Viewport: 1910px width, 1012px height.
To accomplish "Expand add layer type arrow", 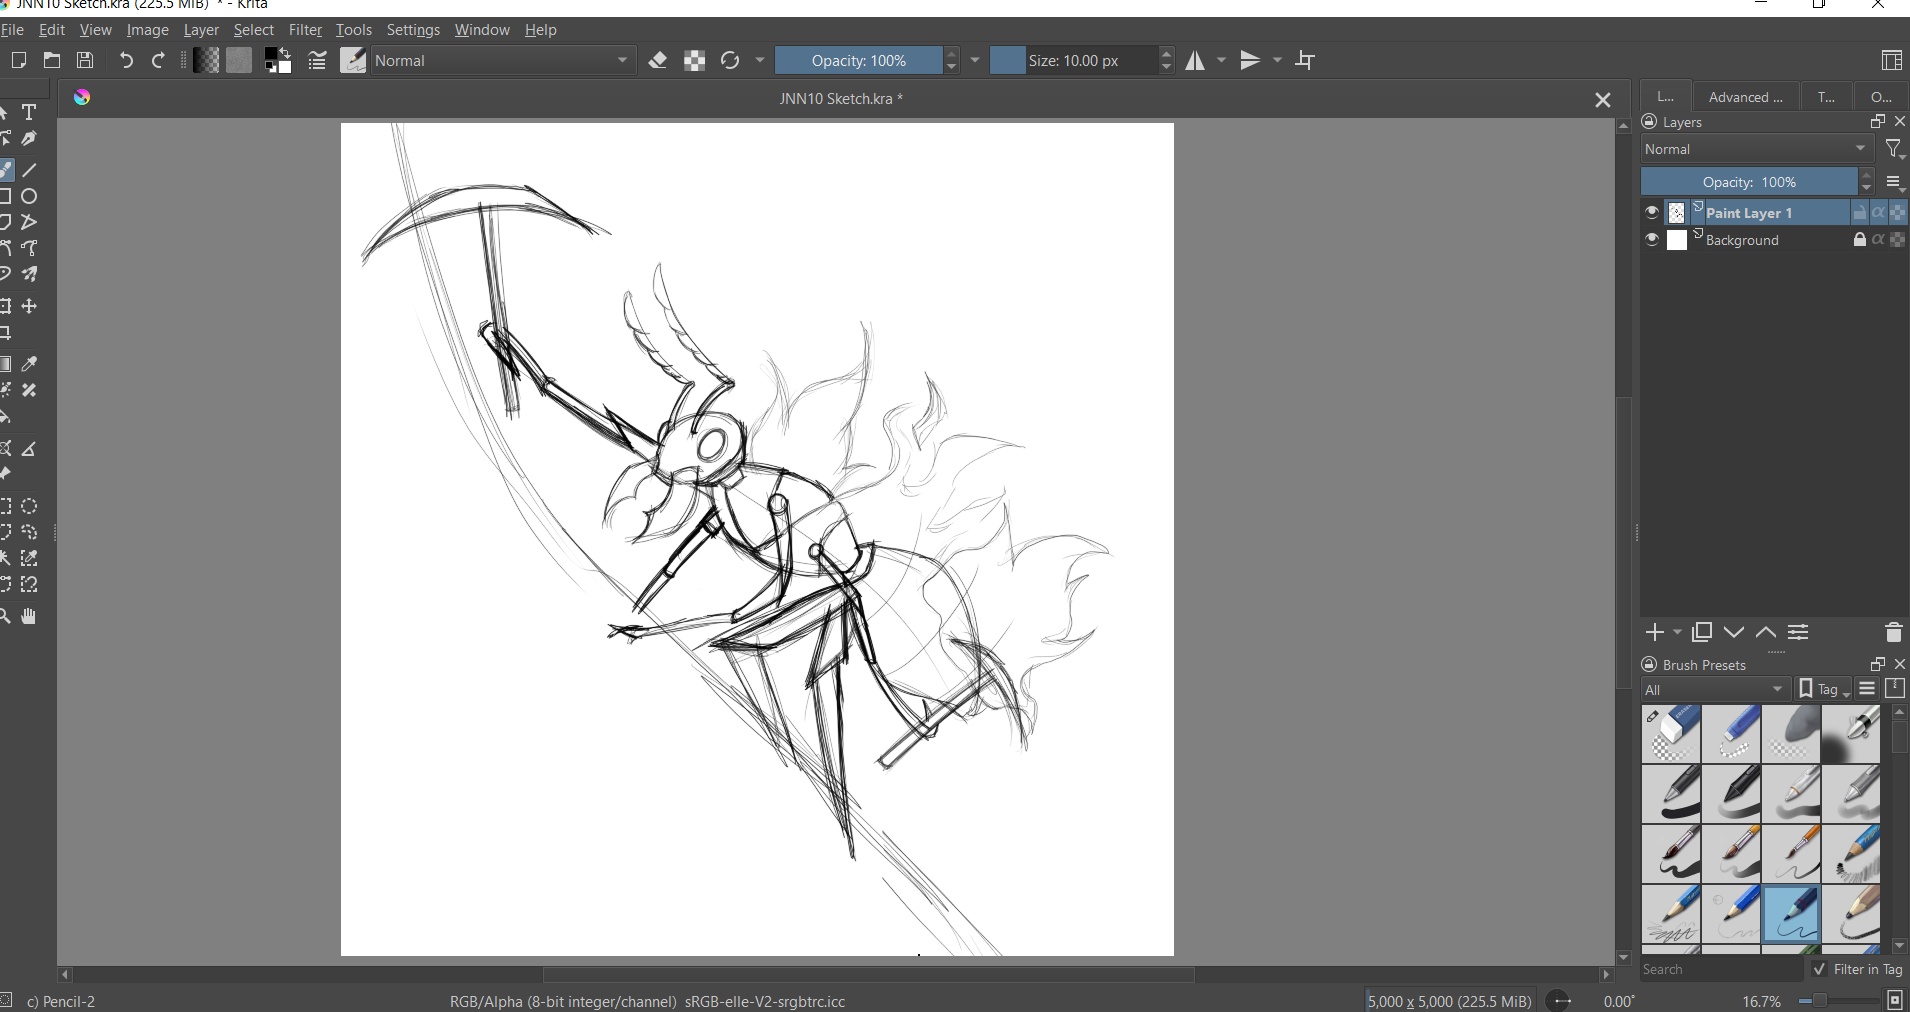I will click(1677, 632).
